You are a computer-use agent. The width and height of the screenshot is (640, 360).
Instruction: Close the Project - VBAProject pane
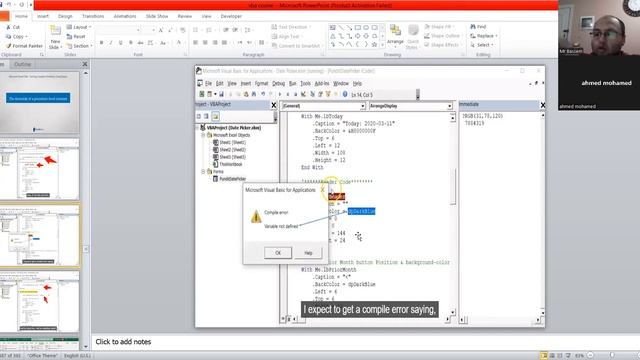click(274, 105)
